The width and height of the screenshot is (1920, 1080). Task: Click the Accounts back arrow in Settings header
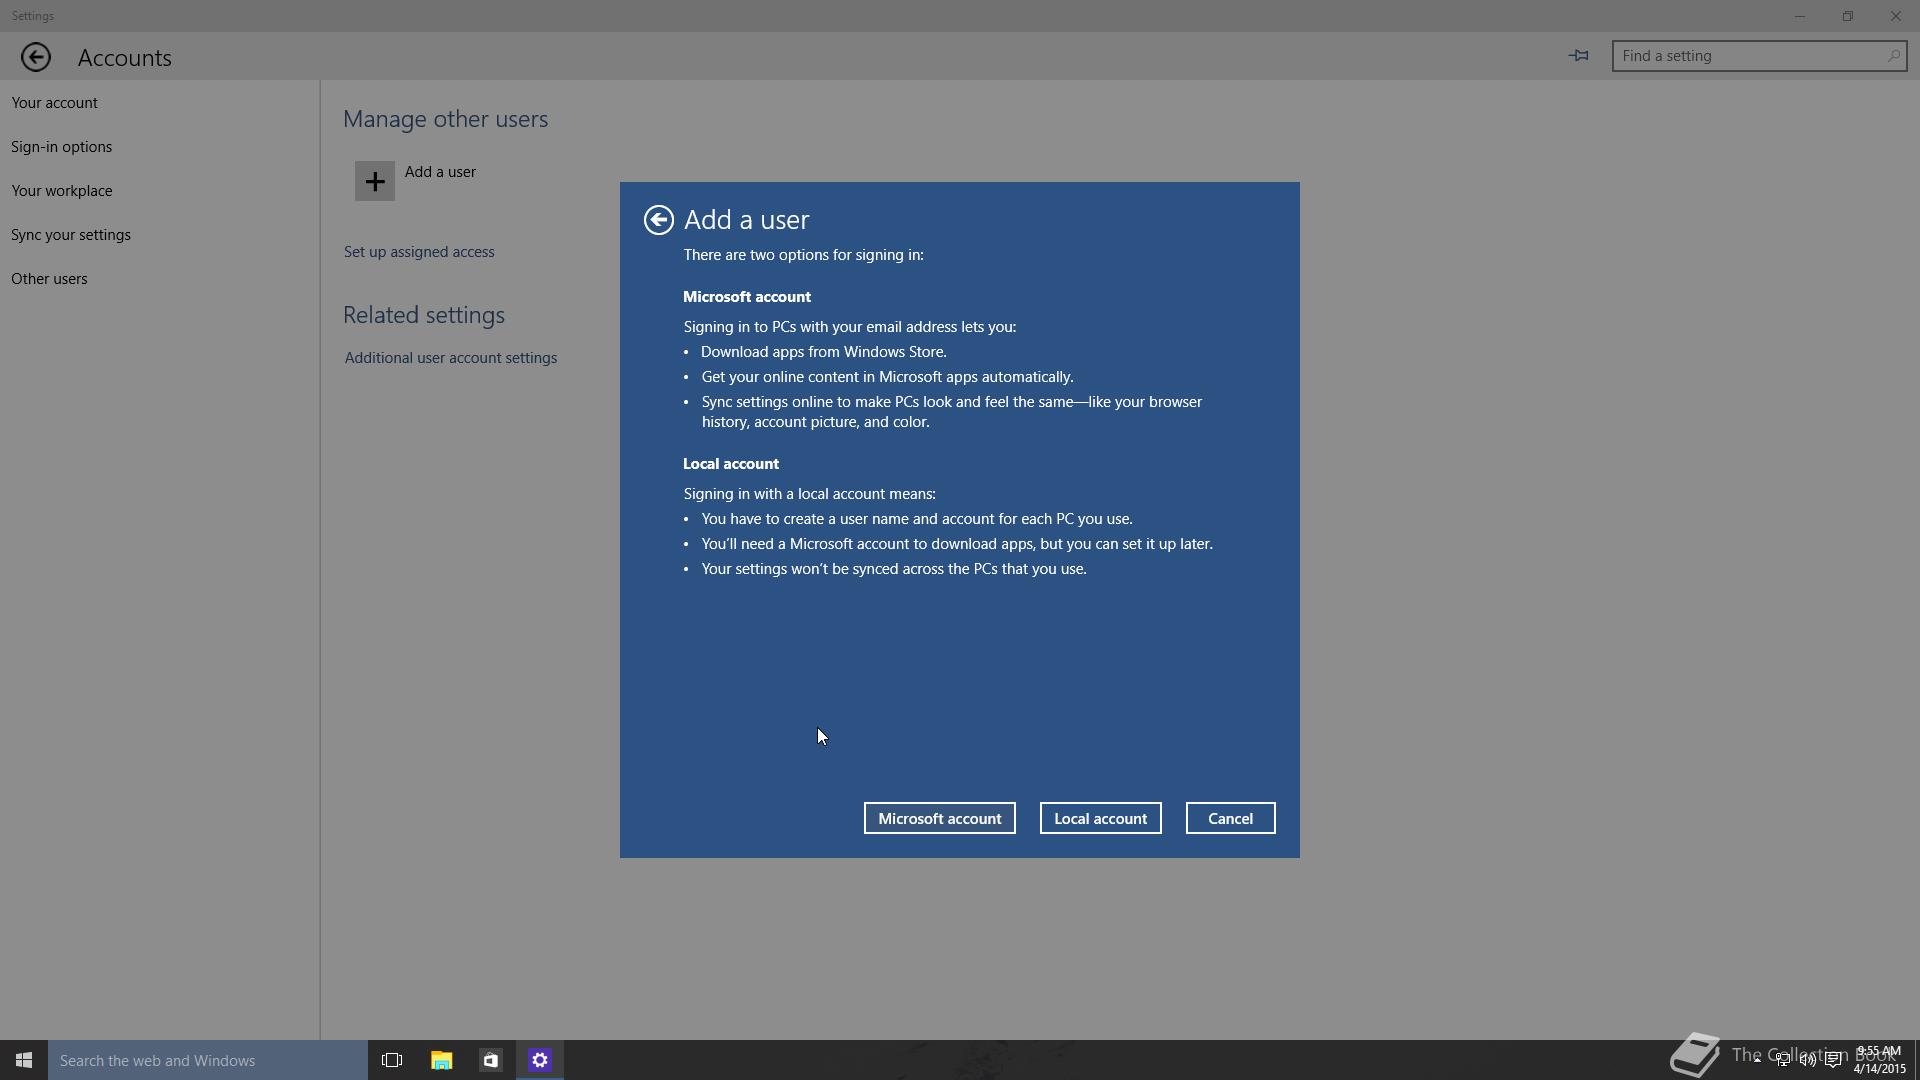(x=36, y=57)
